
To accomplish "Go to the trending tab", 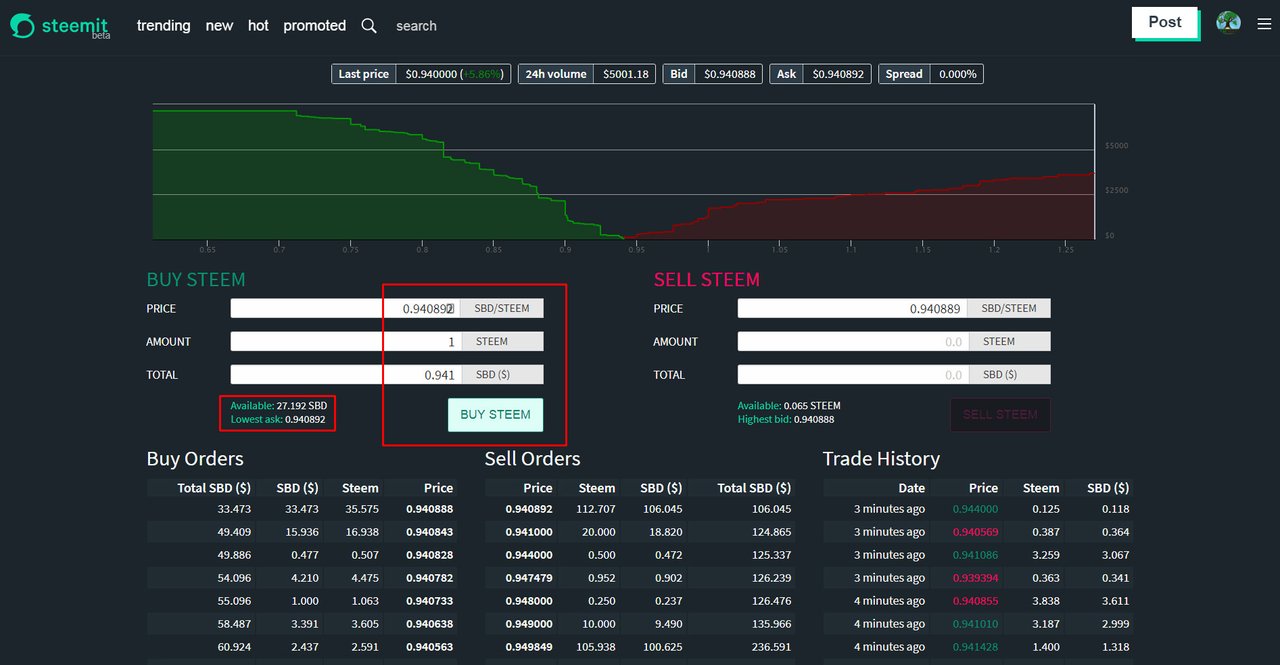I will 163,26.
